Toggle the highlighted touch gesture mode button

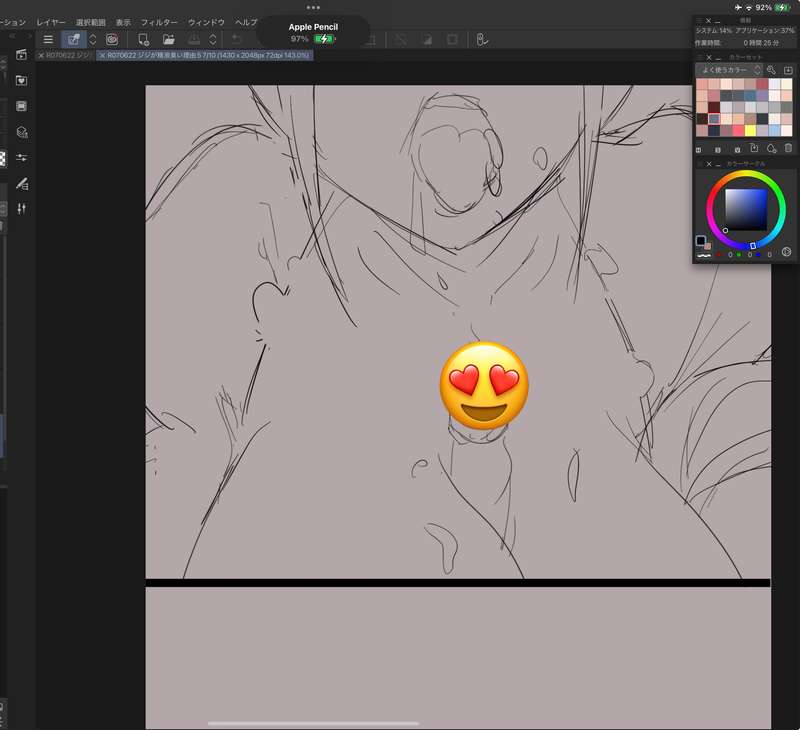click(73, 39)
